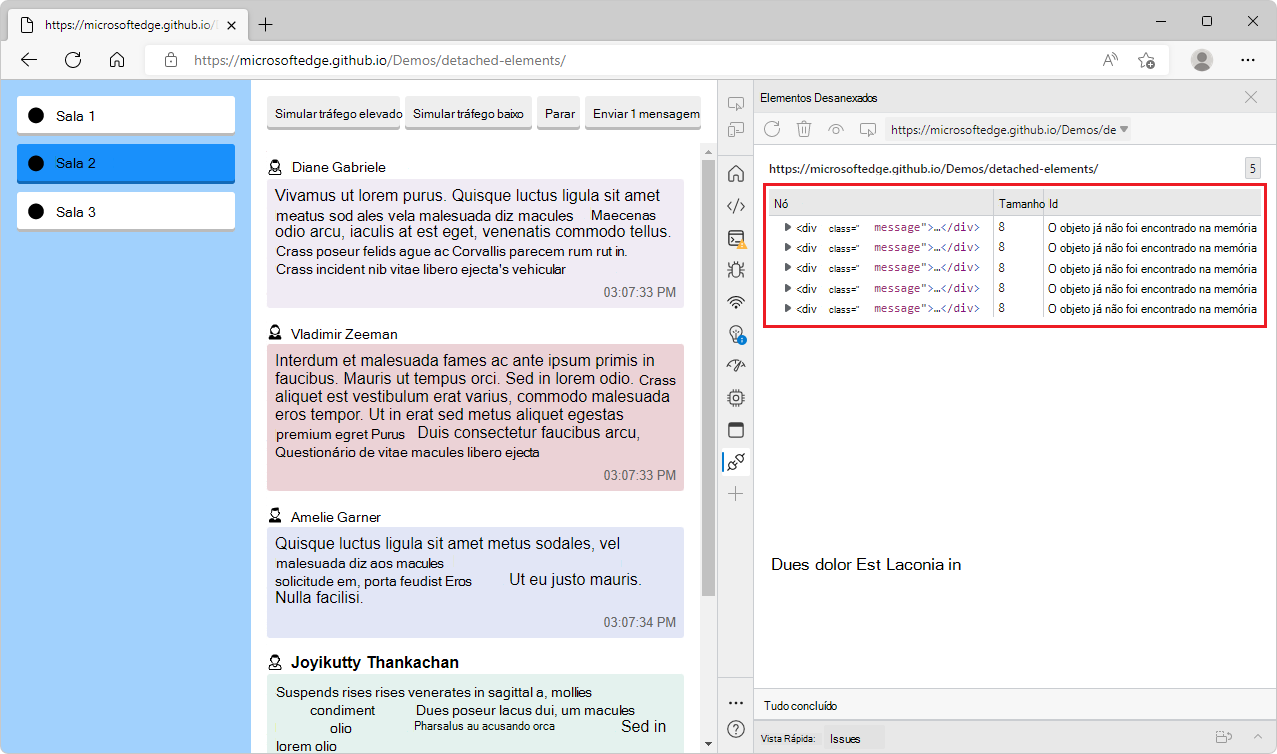Reload the page with the refresh icon
The image size is (1277, 754).
click(x=73, y=60)
